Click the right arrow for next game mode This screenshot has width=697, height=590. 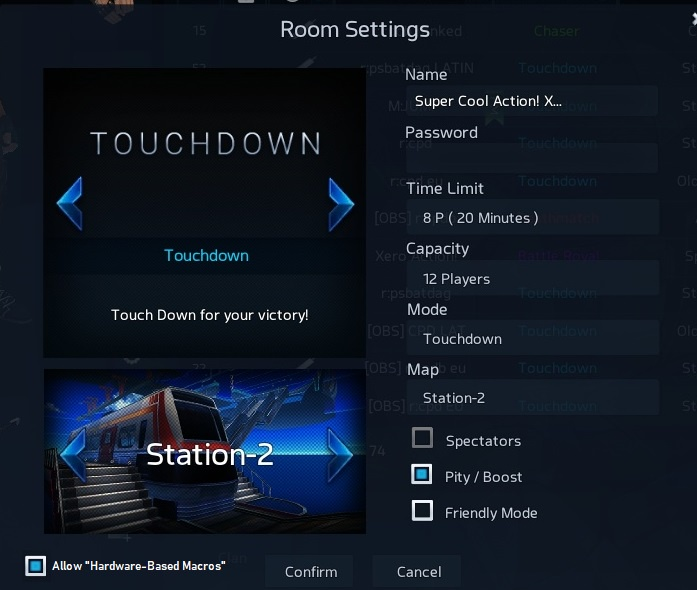[341, 205]
